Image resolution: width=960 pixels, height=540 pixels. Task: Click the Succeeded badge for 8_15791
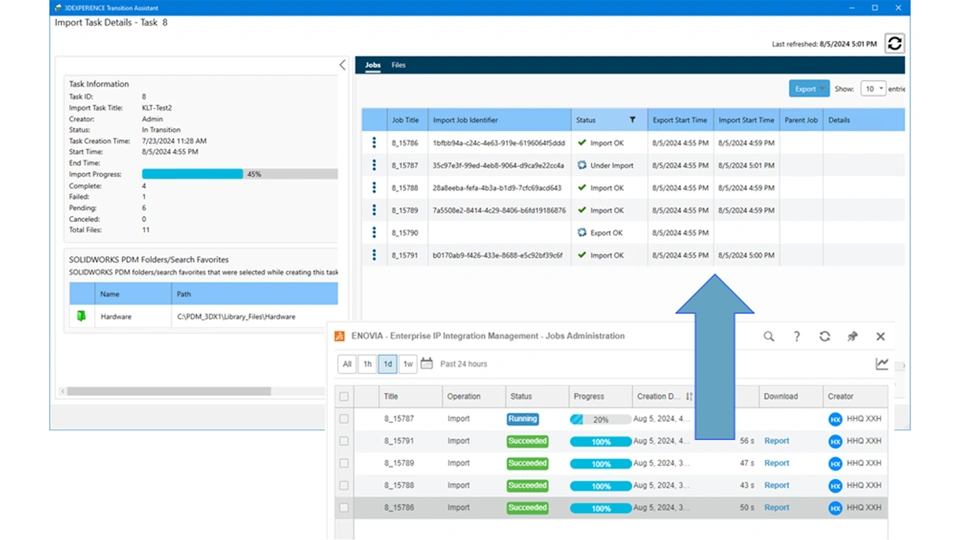[527, 441]
